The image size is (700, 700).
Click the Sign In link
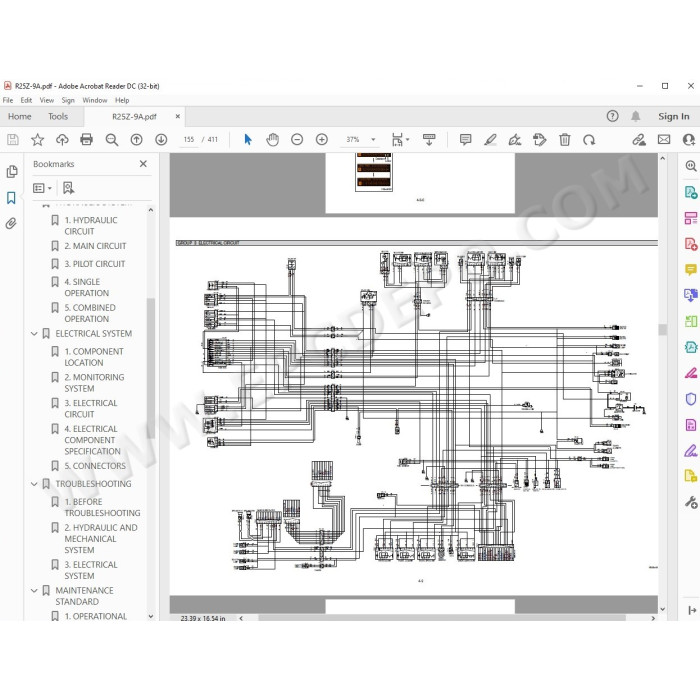[x=674, y=116]
